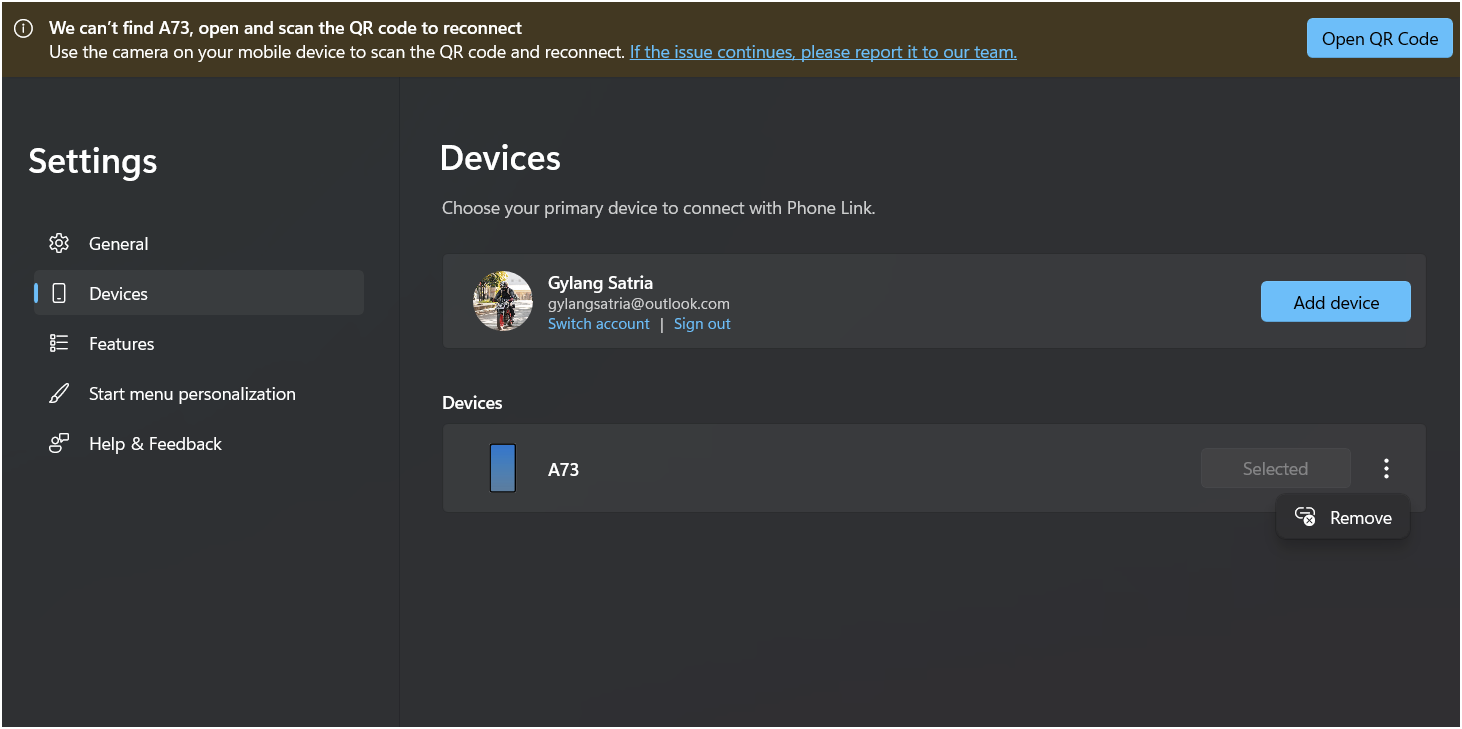
Task: Click the Features list icon
Action: point(59,343)
